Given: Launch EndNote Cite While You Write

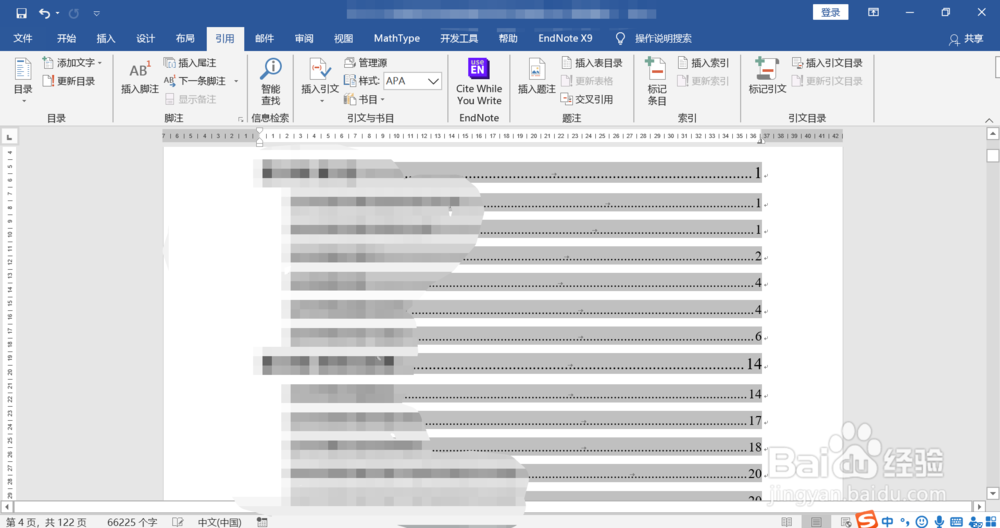Looking at the screenshot, I should pos(479,82).
